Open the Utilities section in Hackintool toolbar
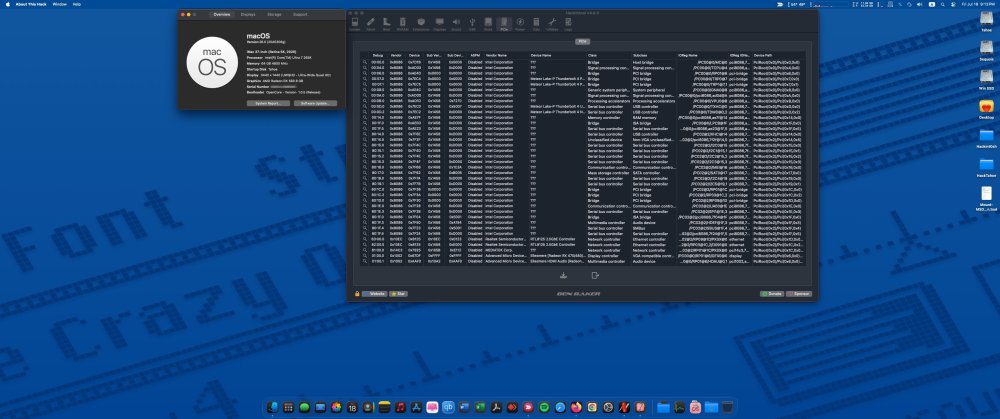This screenshot has height=419, width=1000. [552, 24]
